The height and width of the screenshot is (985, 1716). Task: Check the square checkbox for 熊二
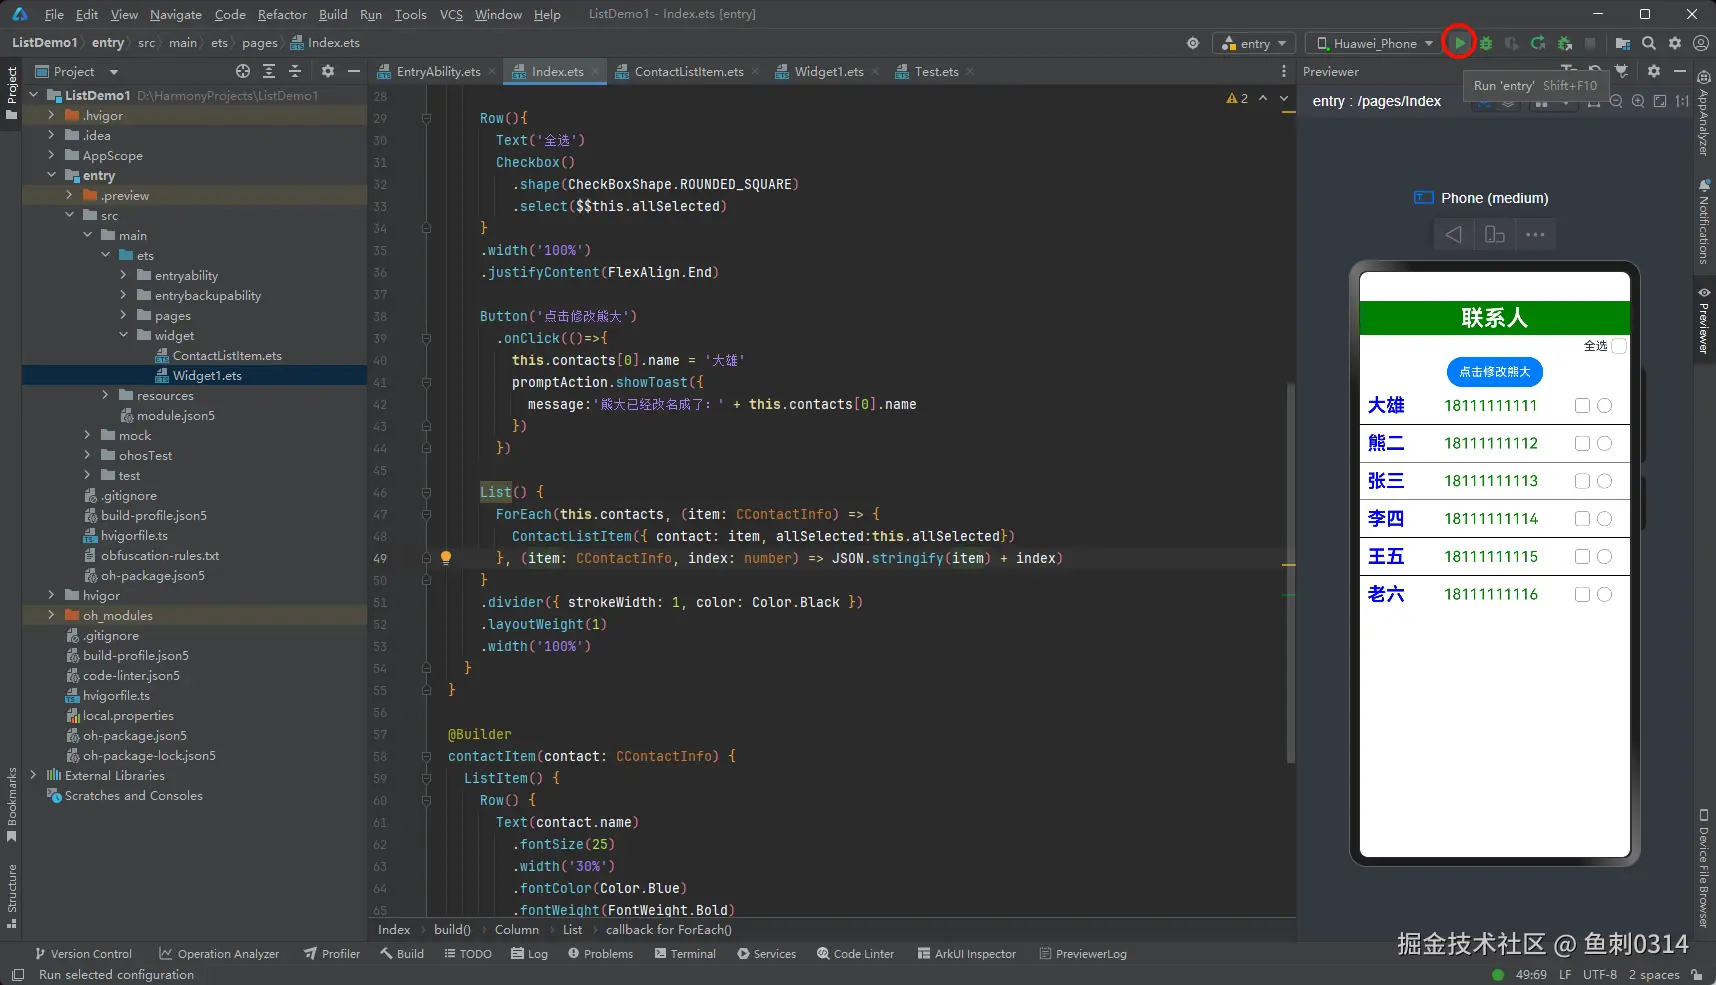pyautogui.click(x=1582, y=443)
